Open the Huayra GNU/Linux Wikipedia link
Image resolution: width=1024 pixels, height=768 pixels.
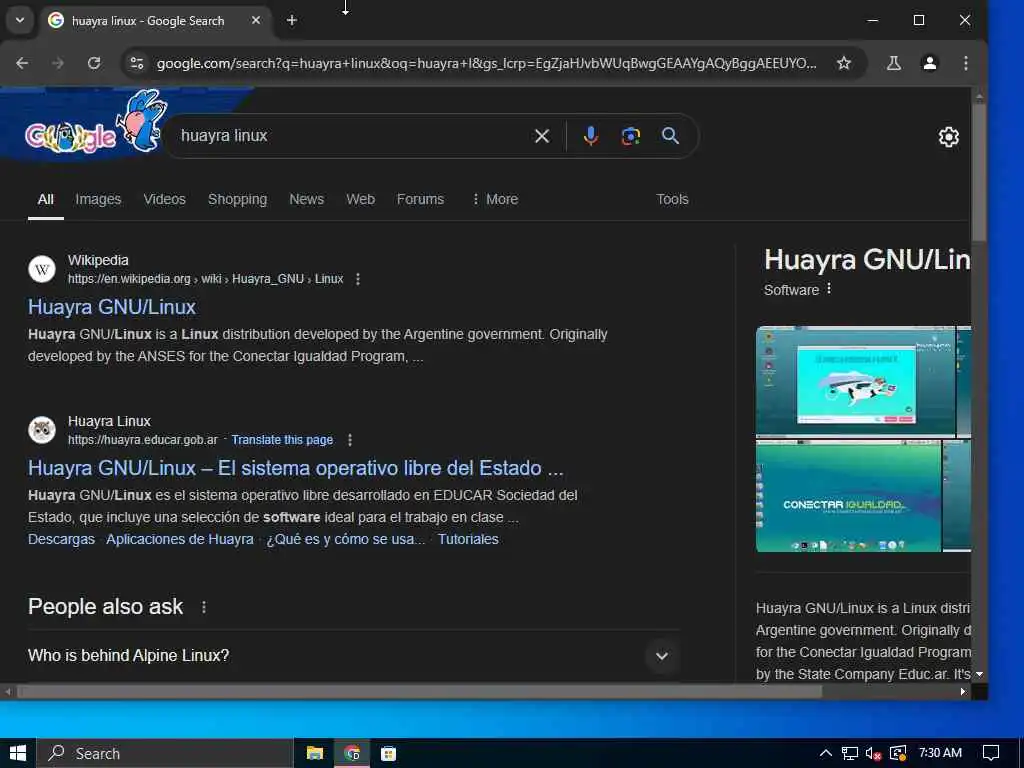tap(112, 307)
